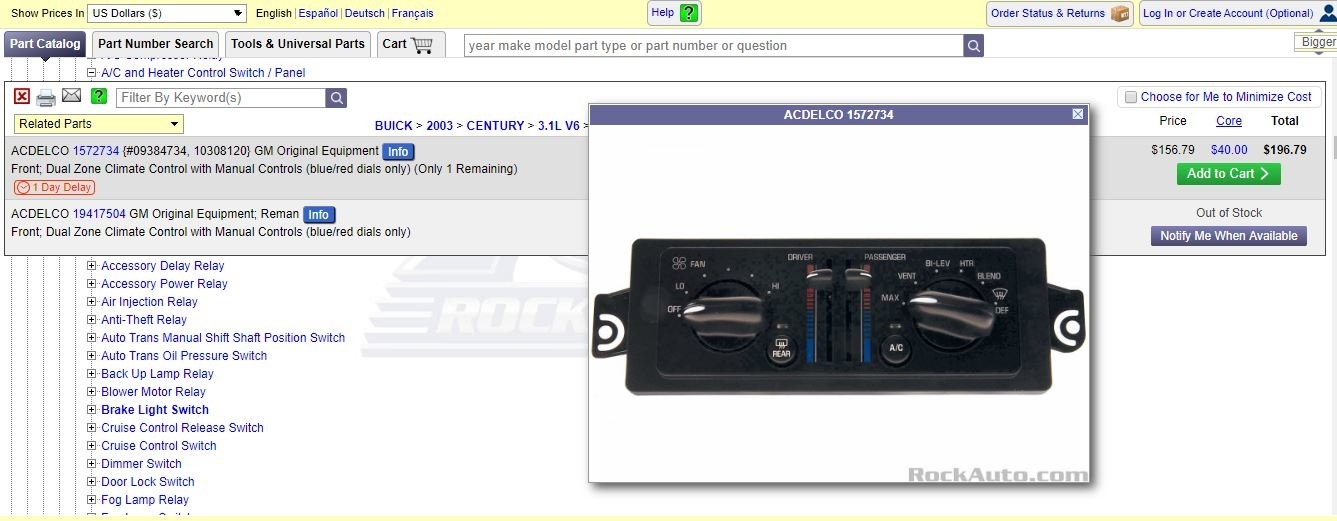Open part number 1572734 link
Viewport: 1337px width, 521px height.
pyautogui.click(x=96, y=151)
